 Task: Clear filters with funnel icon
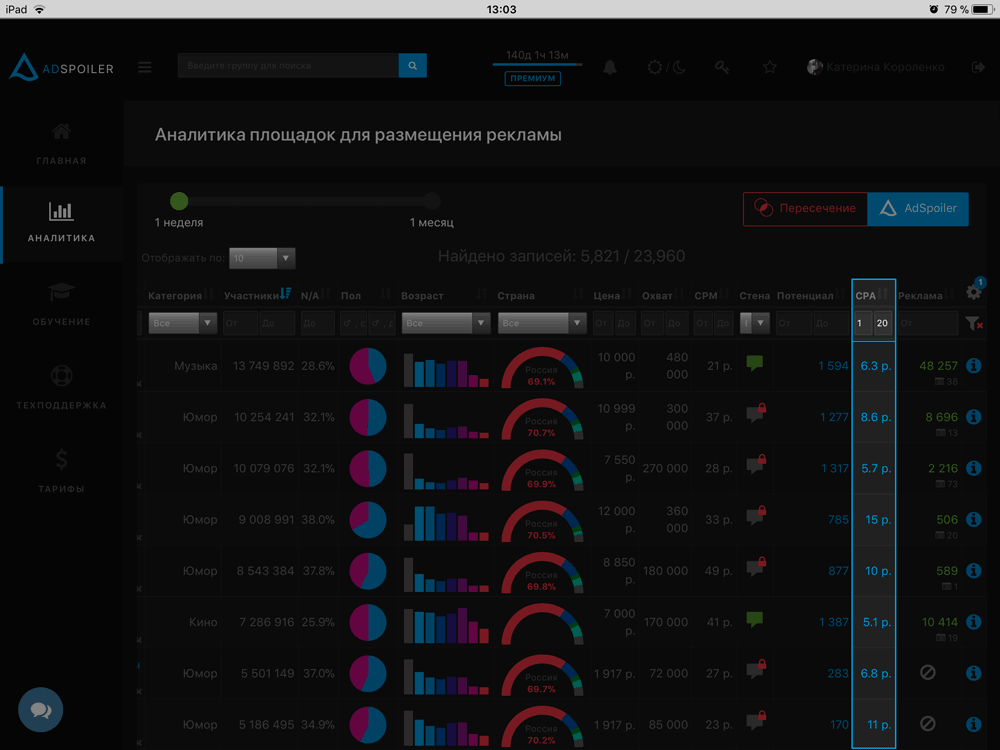[974, 324]
